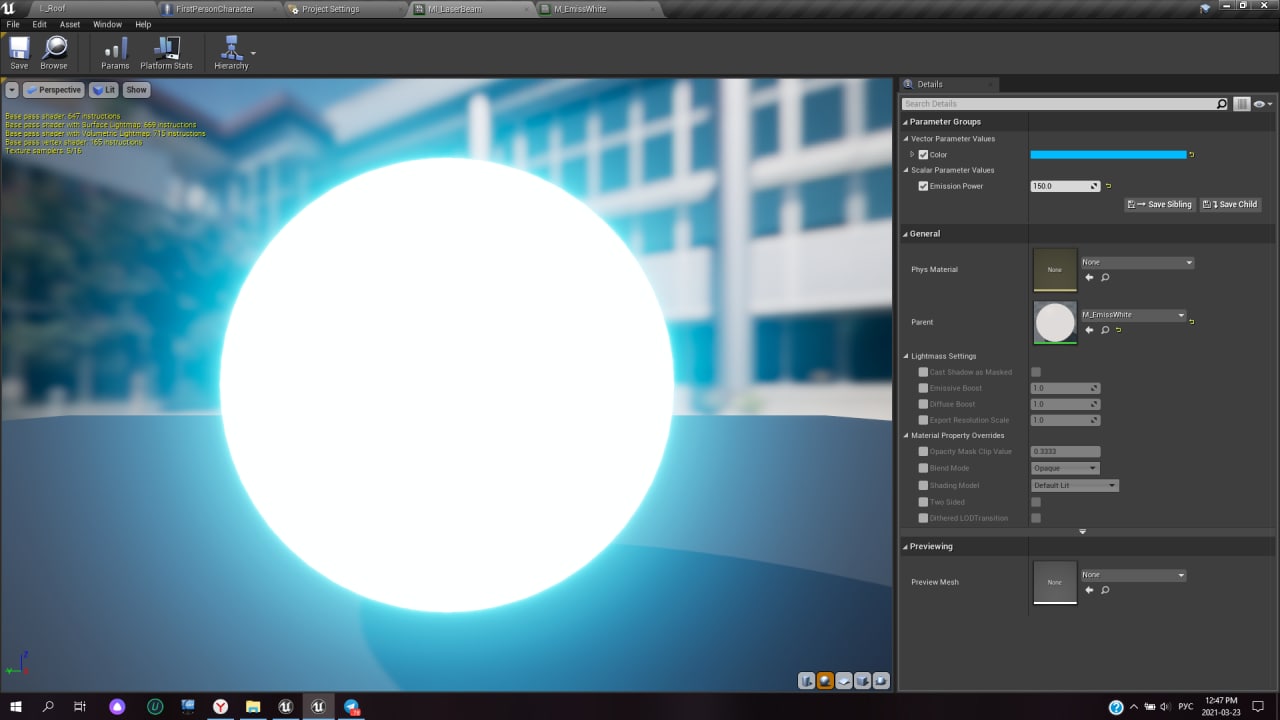Open the Help menu

click(x=143, y=24)
